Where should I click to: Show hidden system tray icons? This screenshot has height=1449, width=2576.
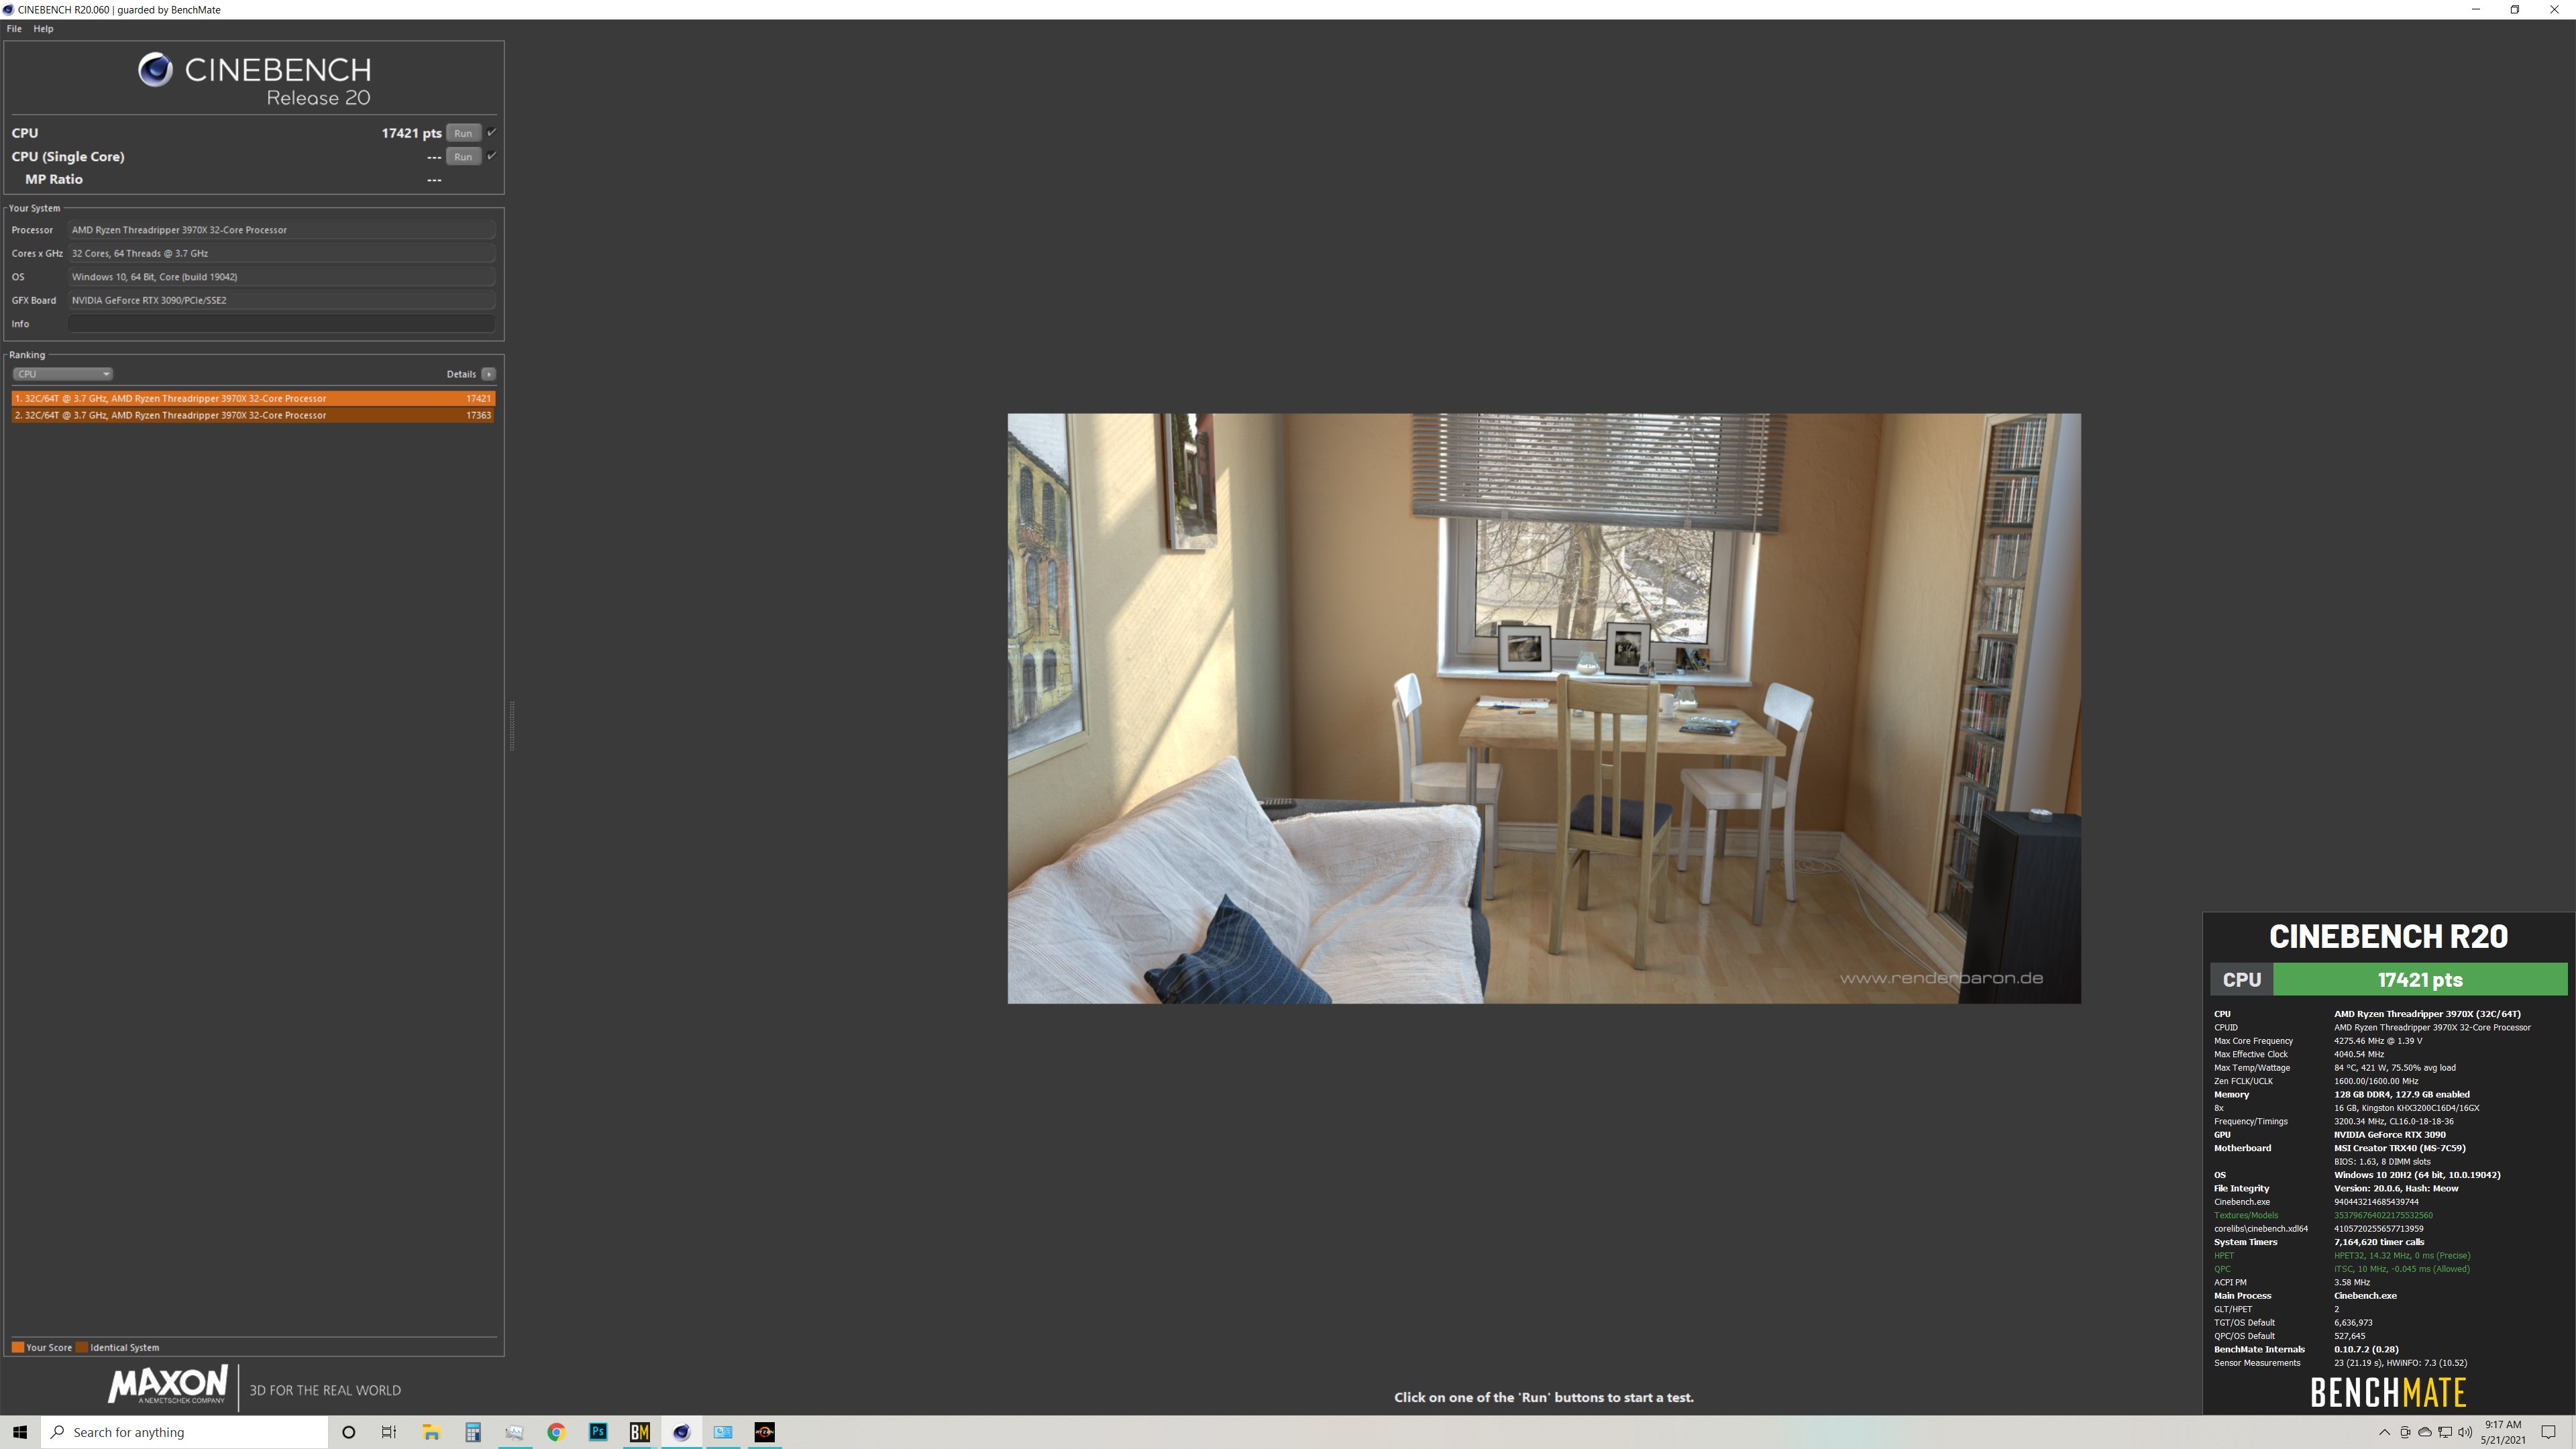2385,1432
